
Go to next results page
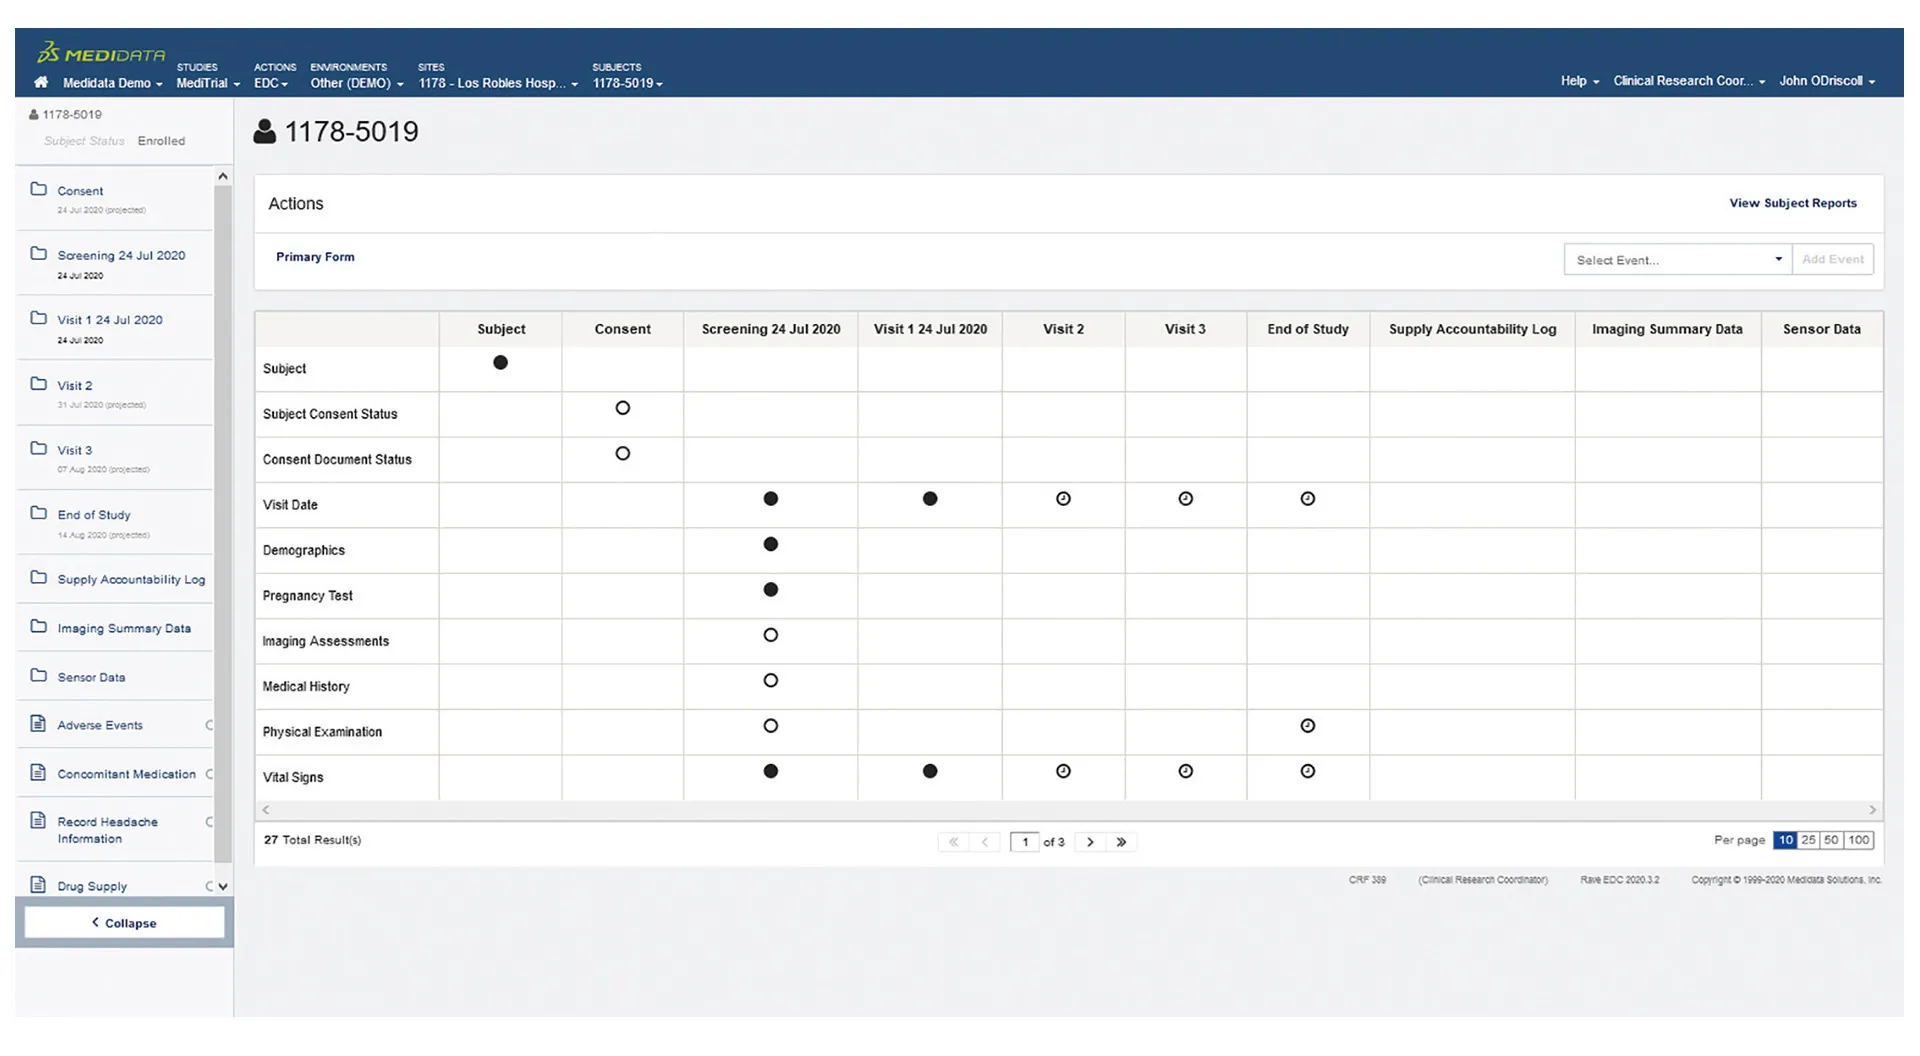(1090, 842)
